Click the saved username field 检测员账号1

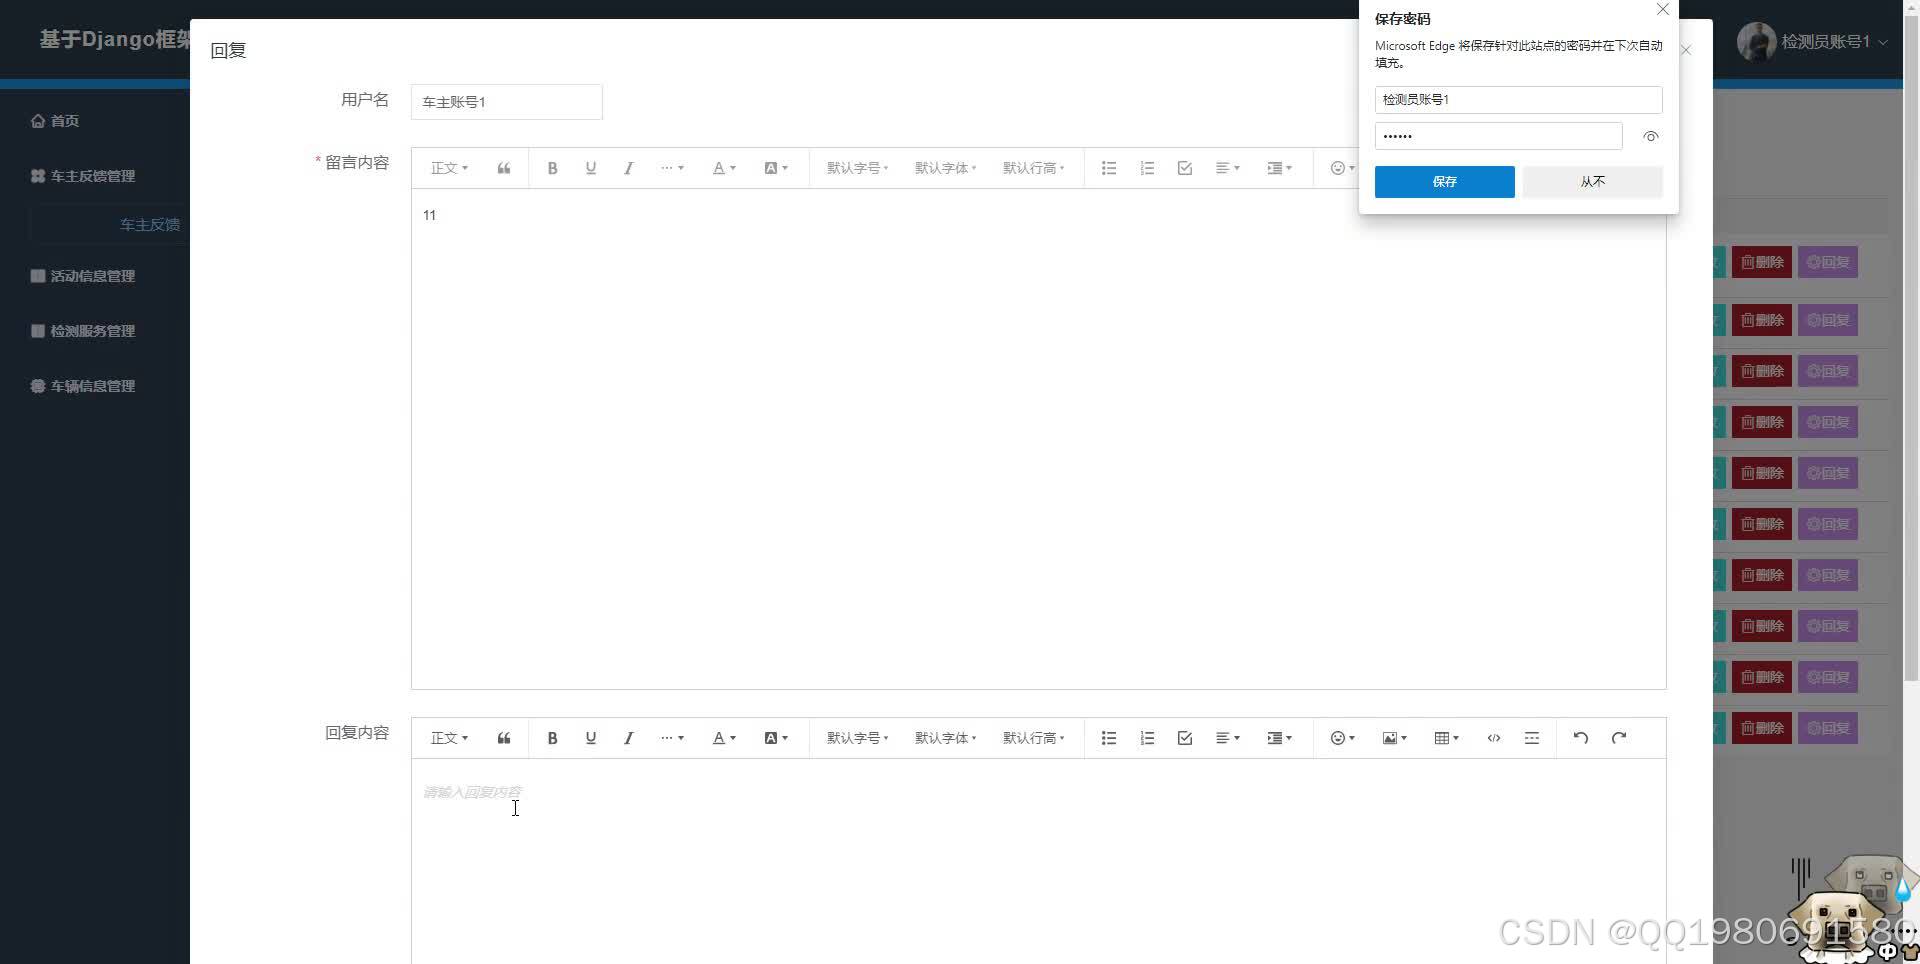pos(1518,100)
